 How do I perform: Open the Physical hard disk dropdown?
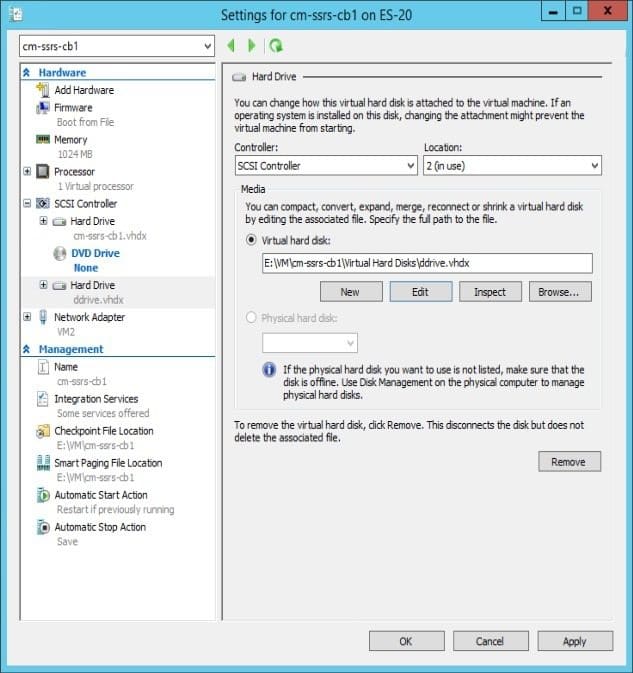[x=310, y=343]
